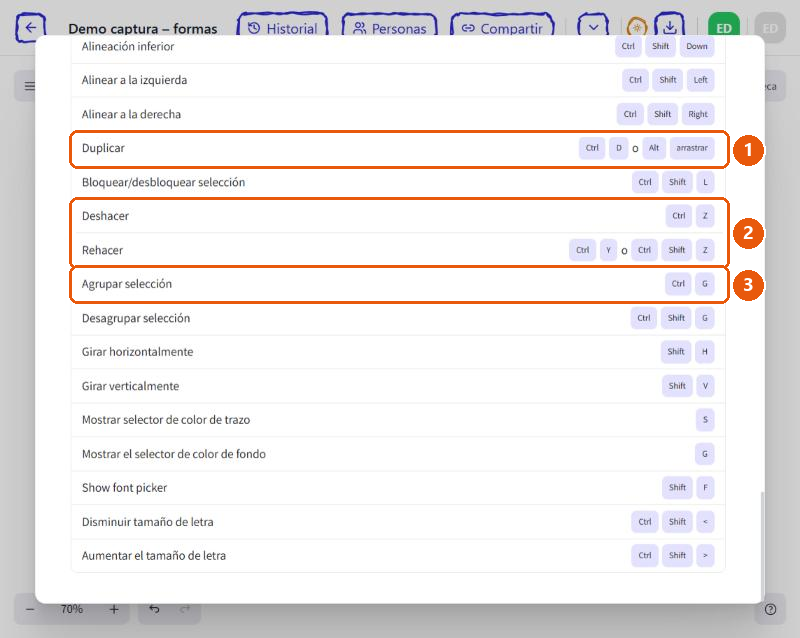Click "Disminuir tamaño de letra" label
The height and width of the screenshot is (638, 800).
147,522
